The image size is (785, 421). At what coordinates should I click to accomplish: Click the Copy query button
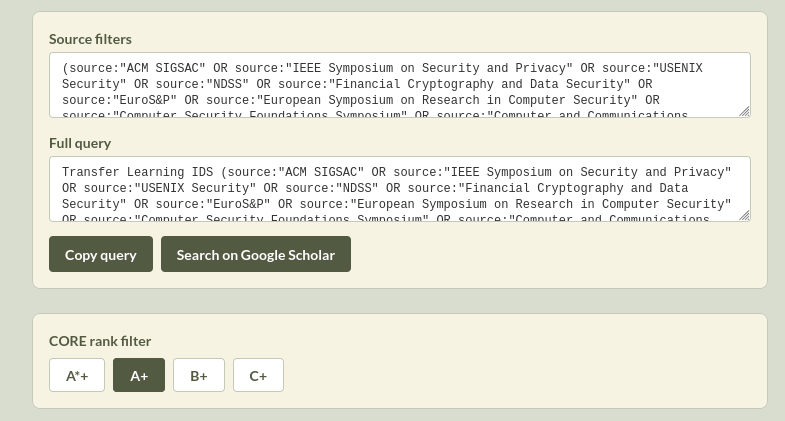(x=100, y=255)
